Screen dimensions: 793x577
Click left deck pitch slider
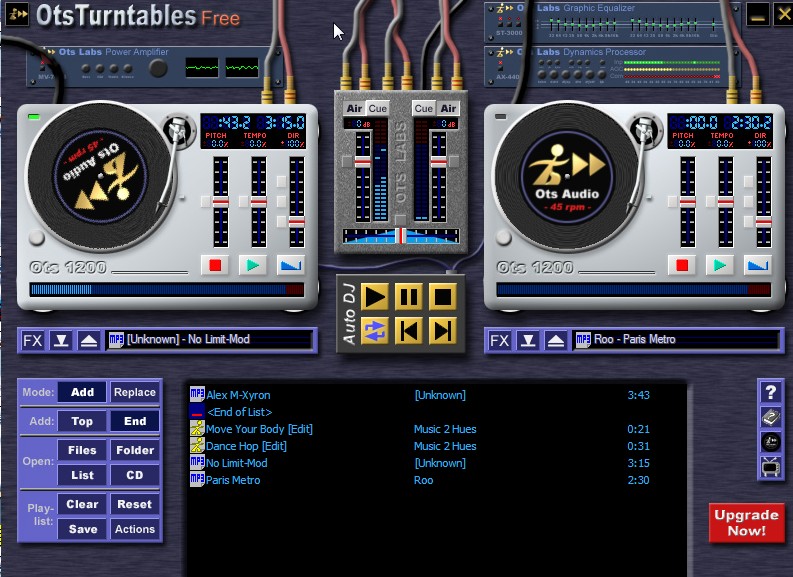click(221, 202)
